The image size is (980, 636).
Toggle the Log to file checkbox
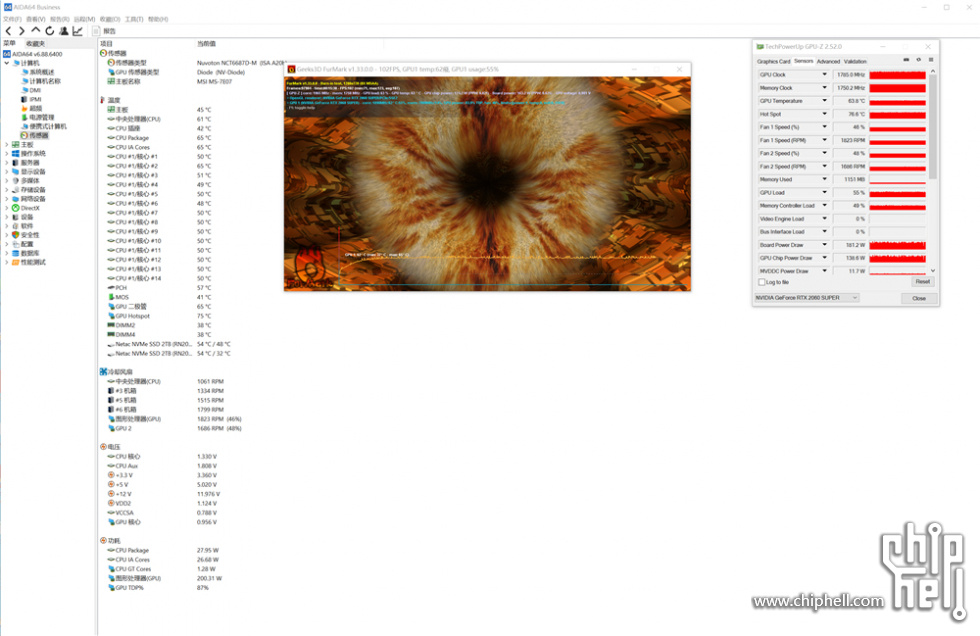click(761, 282)
